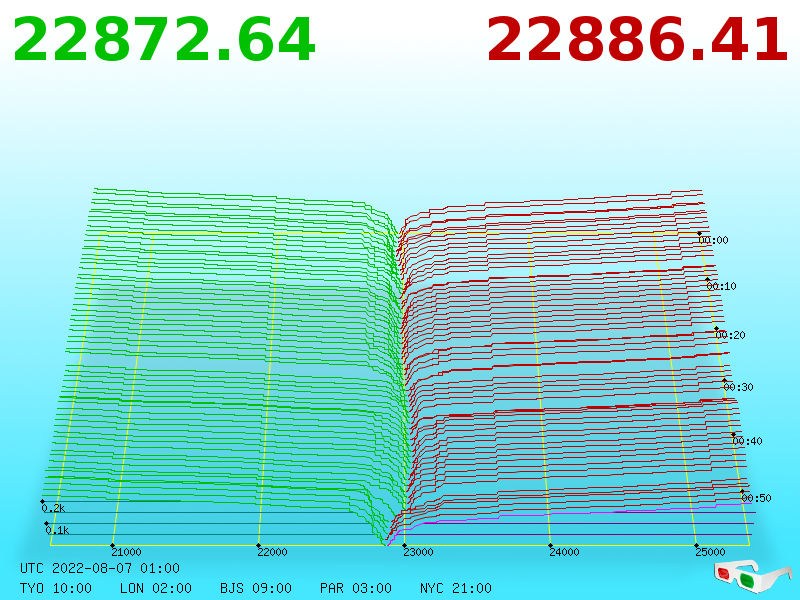Click the 00:40 time axis marker

[x=747, y=441]
